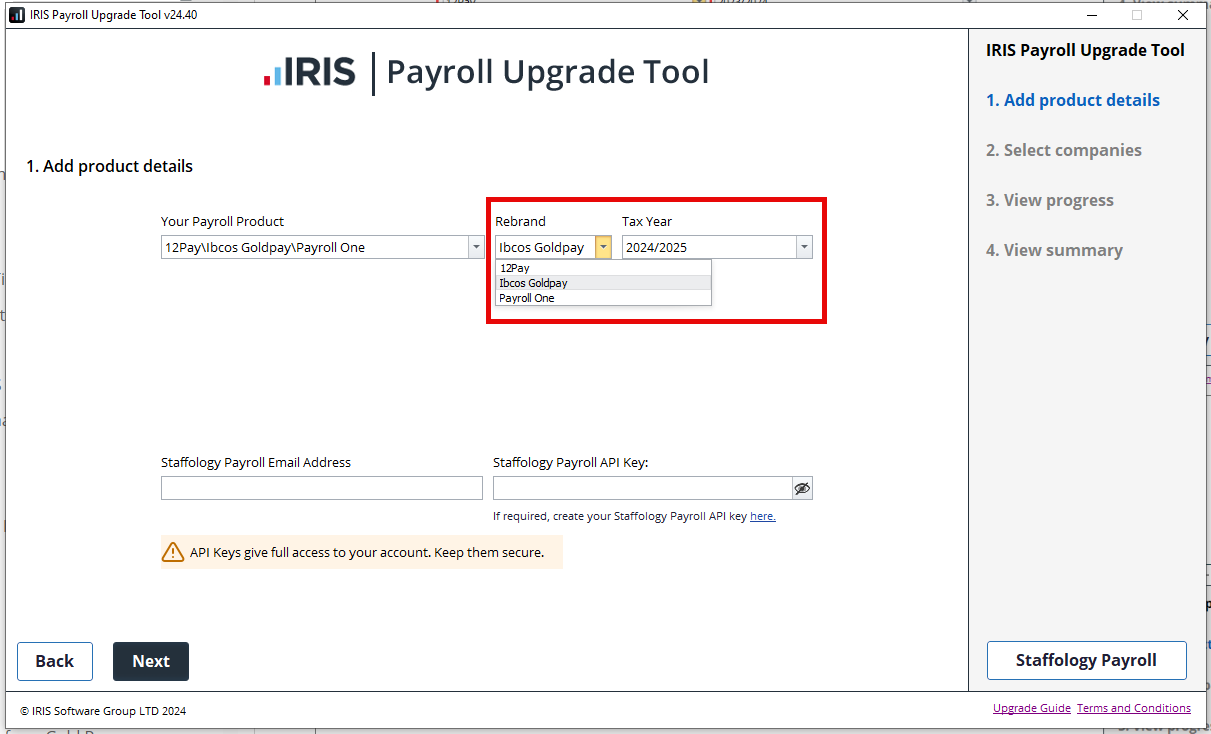Select step 2. Select companies in sidebar
The image size is (1211, 734).
[1064, 150]
